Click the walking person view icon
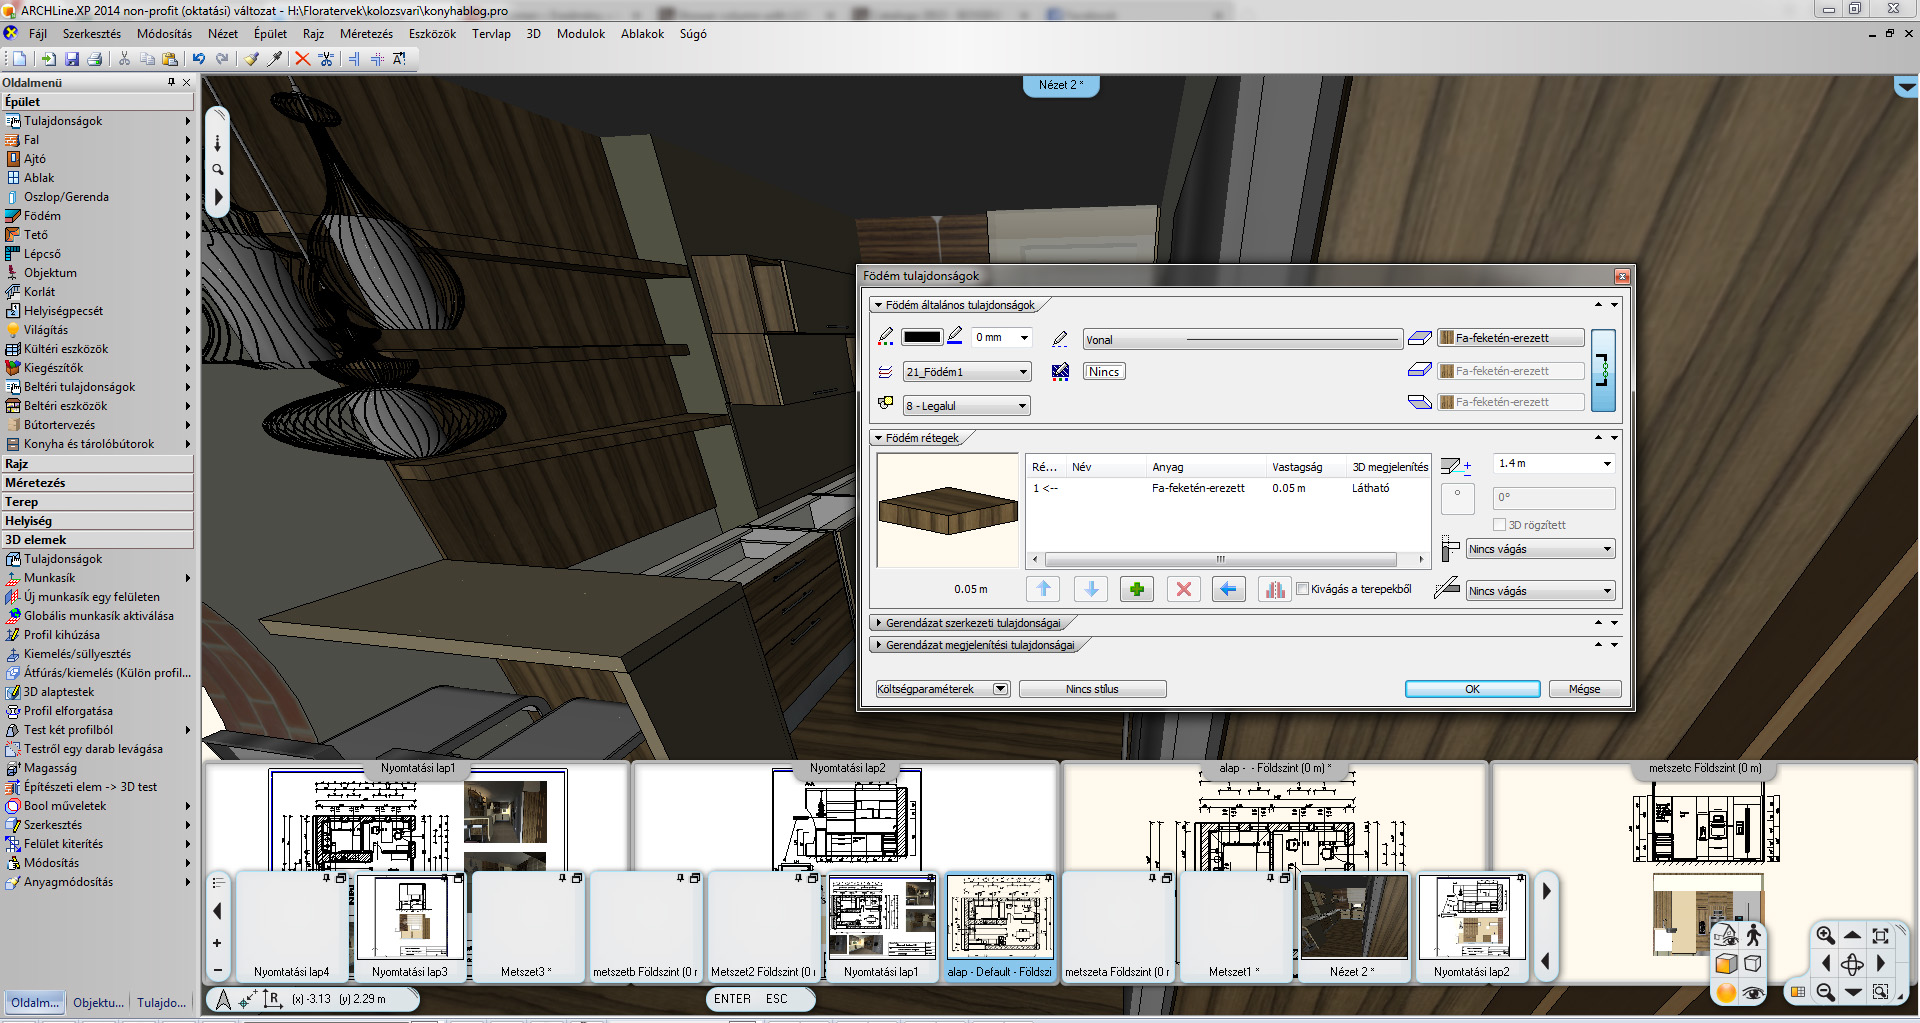 1753,935
